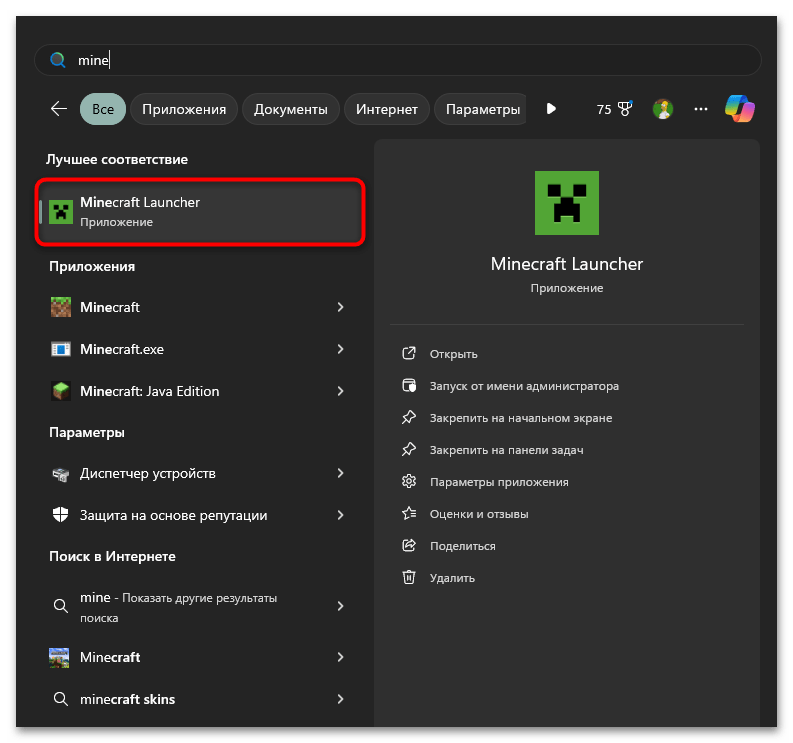Viewport: 793px width, 743px height.
Task: Click the admin shield icon for run as administrator
Action: pyautogui.click(x=409, y=385)
